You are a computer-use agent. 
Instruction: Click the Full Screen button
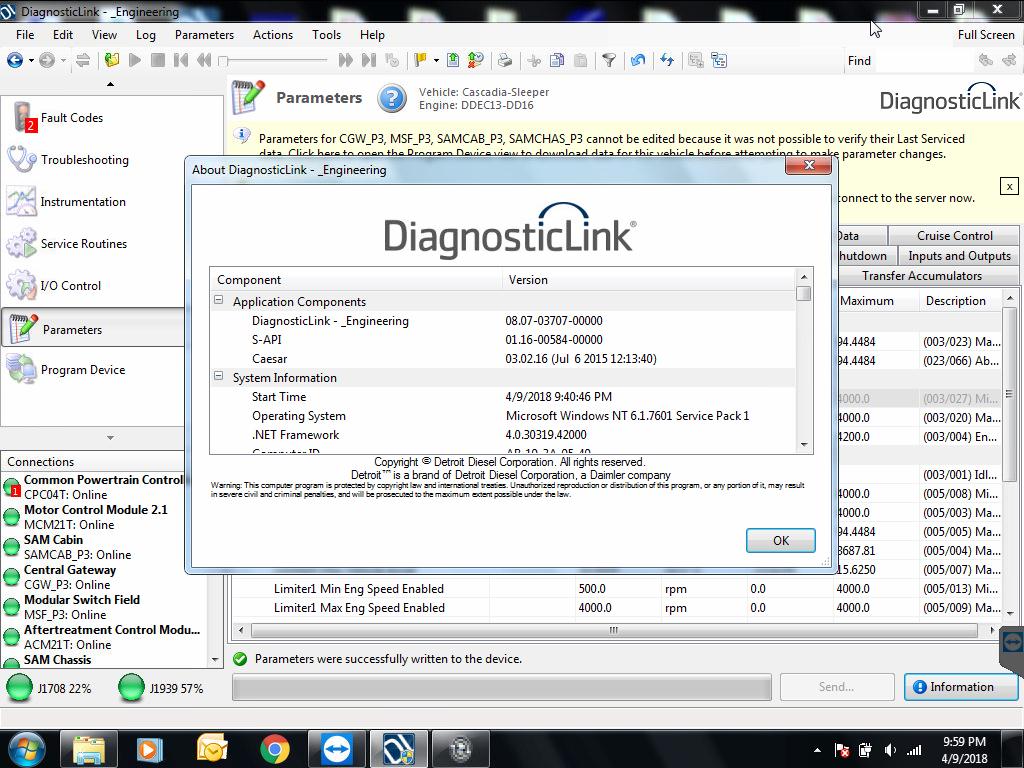click(x=985, y=35)
